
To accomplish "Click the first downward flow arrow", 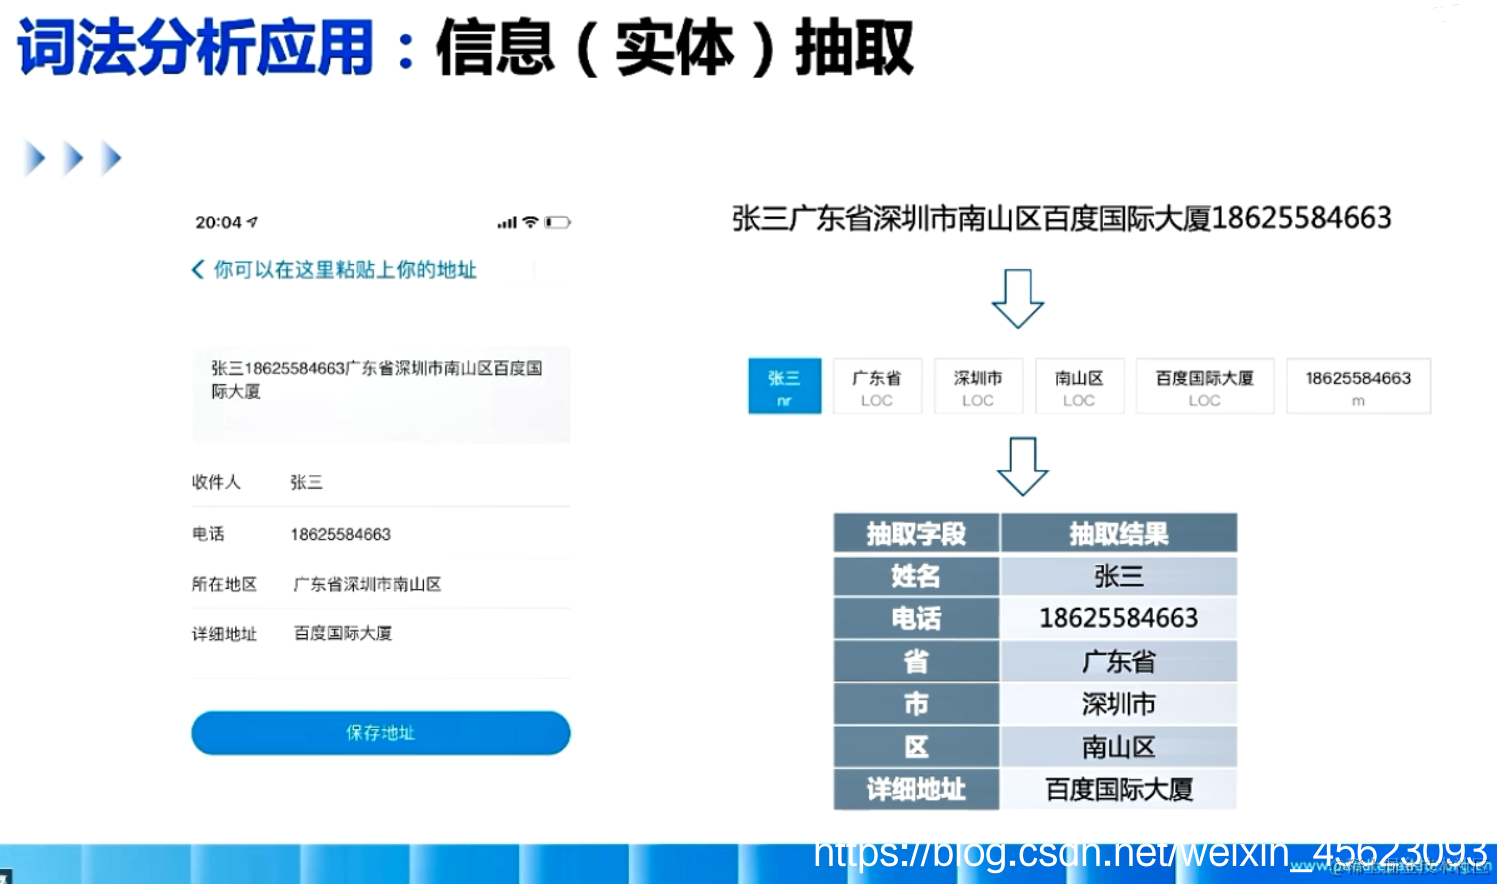I will [x=1018, y=298].
